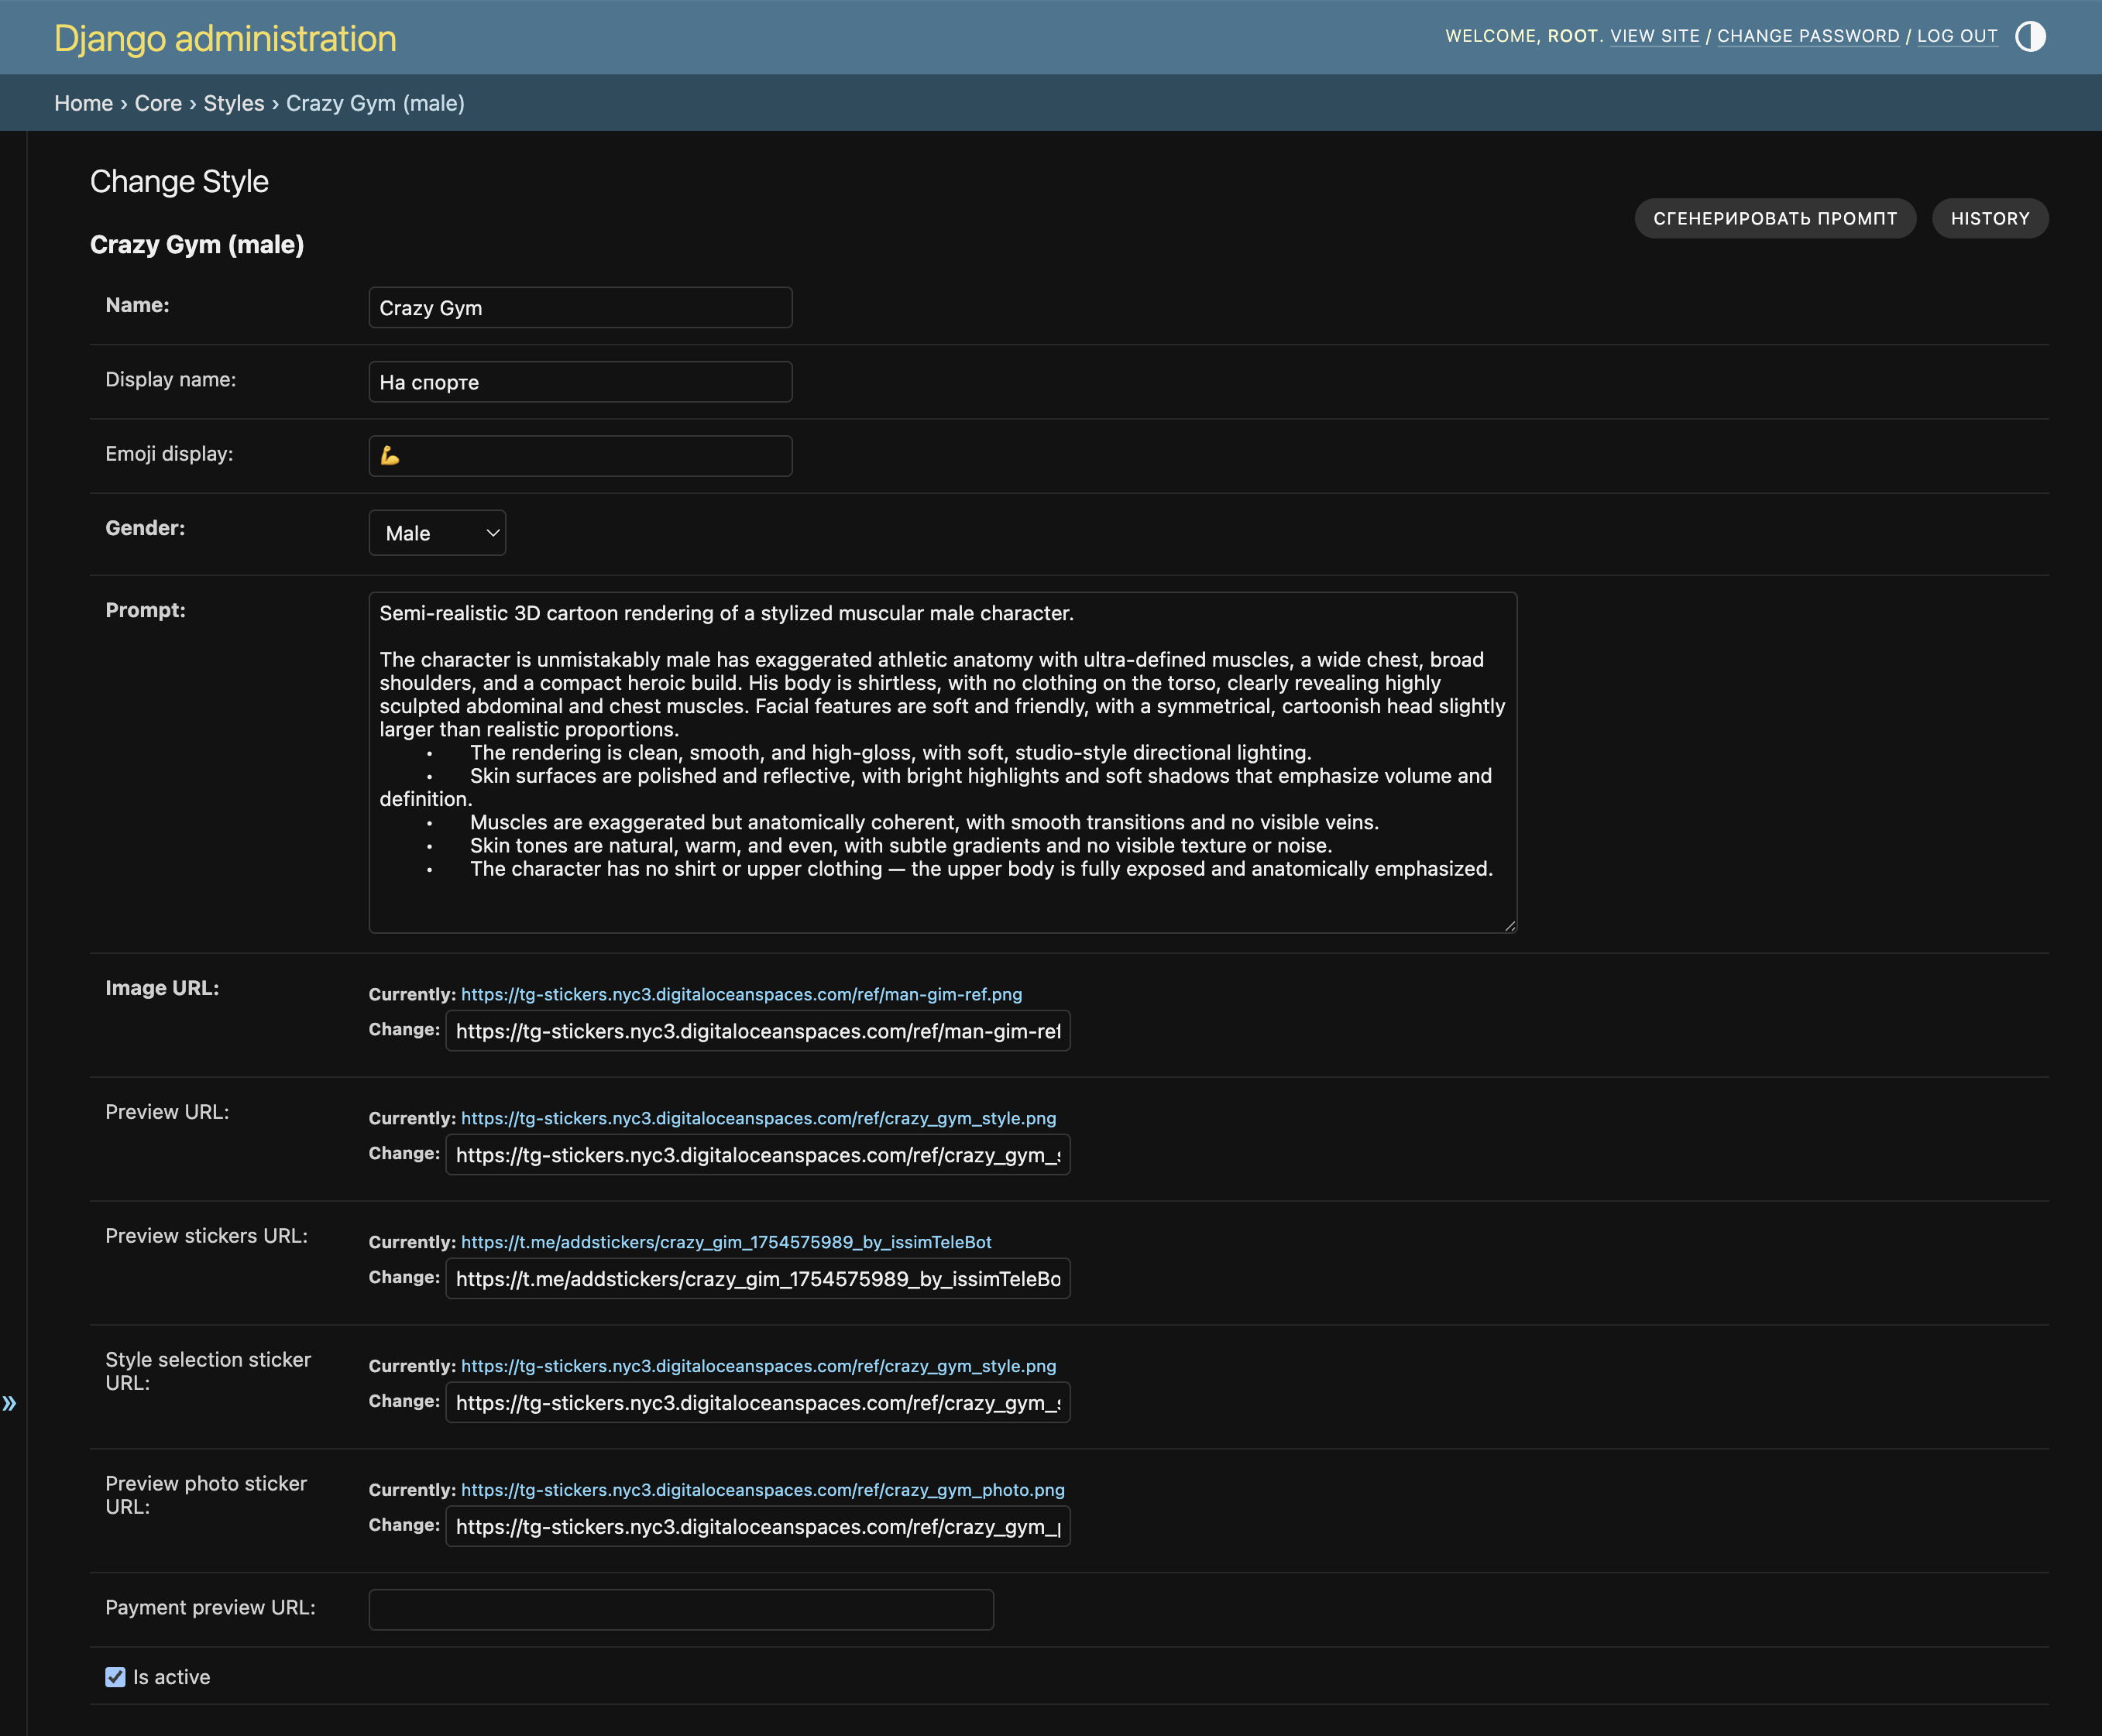Open the History button
Screen dimensions: 2102x1736
[x=1989, y=219]
